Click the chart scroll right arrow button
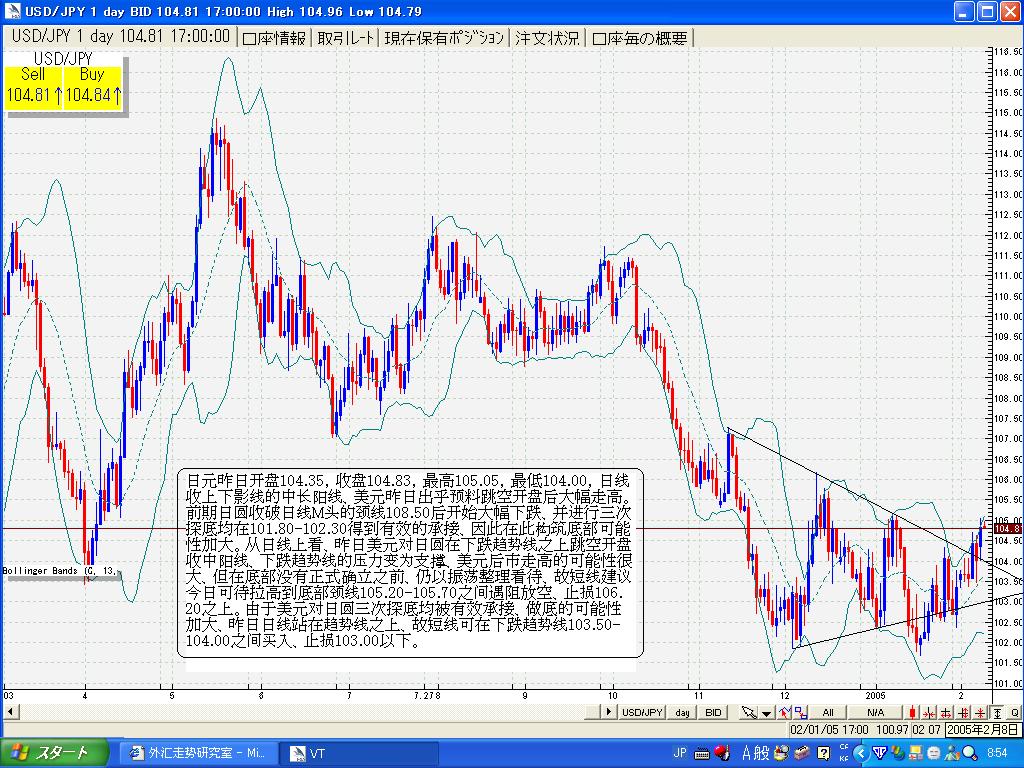 [x=607, y=712]
